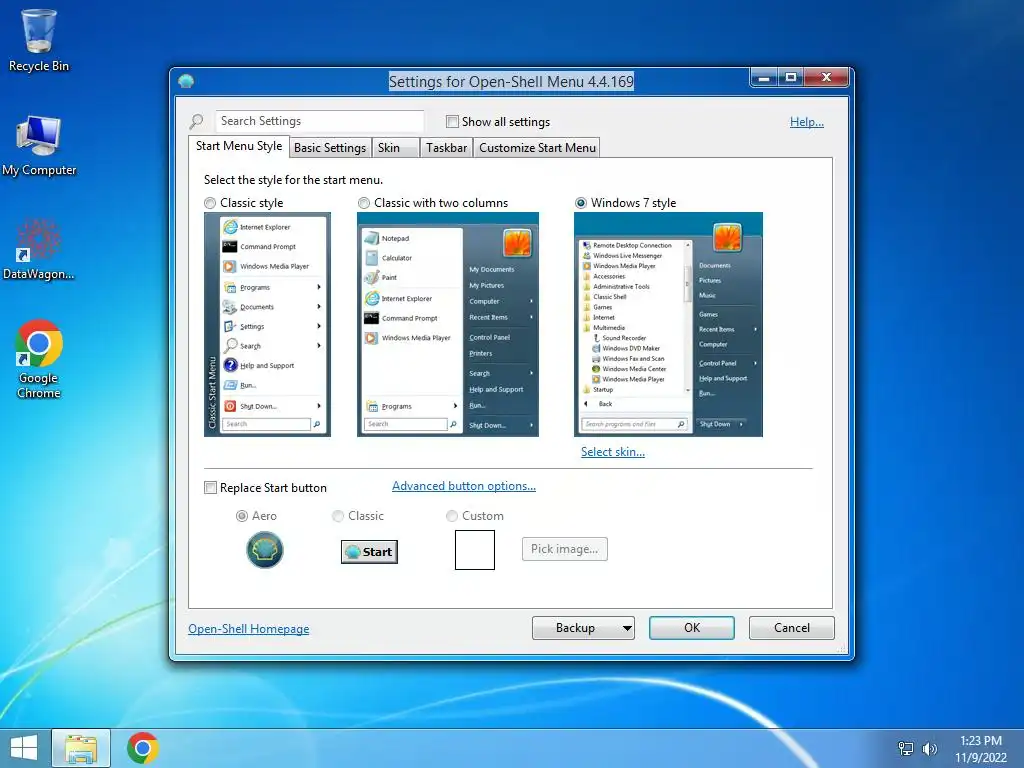Screen dimensions: 1024x768
Task: Visit the Open-Shell Homepage link
Action: coord(249,629)
